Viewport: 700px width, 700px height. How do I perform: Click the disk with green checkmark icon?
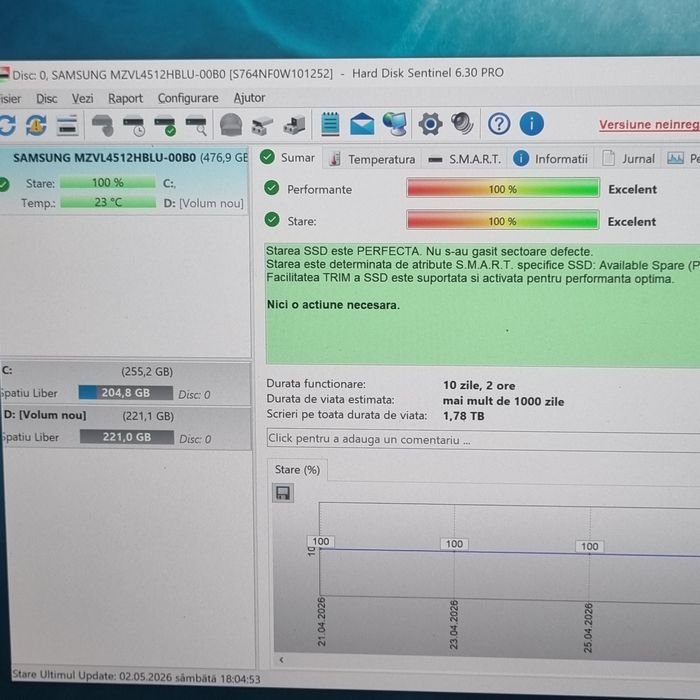click(x=165, y=125)
